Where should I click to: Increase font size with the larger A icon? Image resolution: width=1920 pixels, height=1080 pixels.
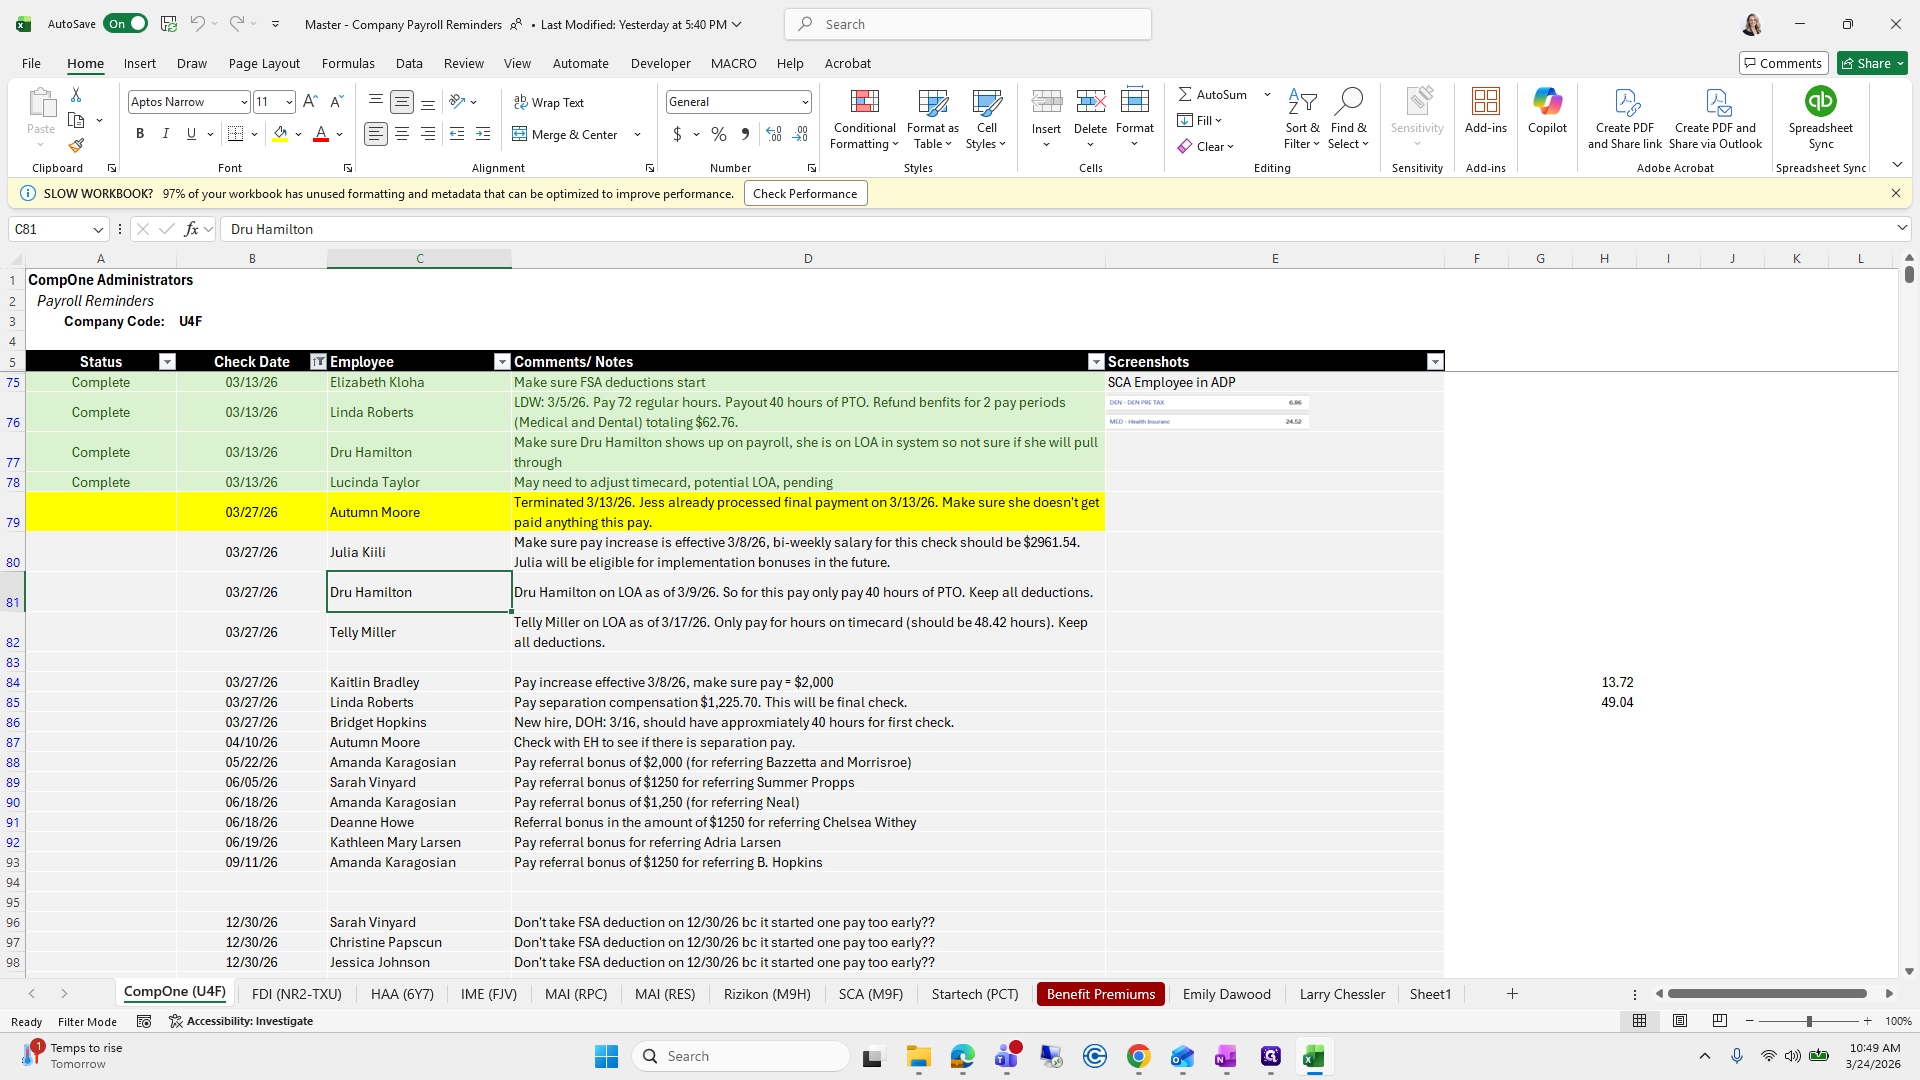coord(310,101)
